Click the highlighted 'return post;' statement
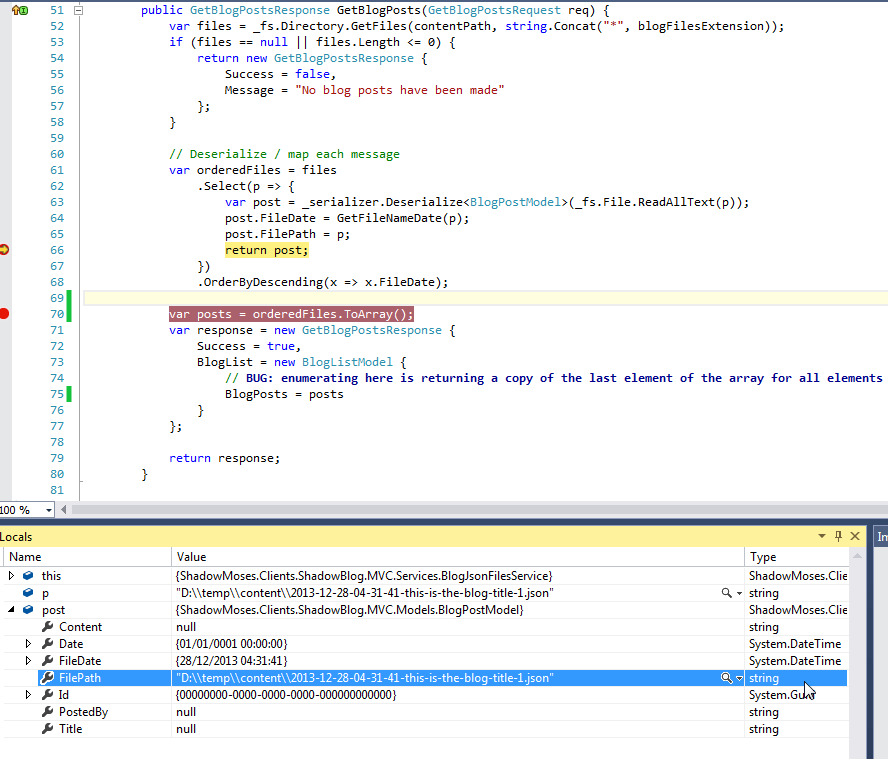Viewport: 888px width, 759px height. (x=266, y=250)
